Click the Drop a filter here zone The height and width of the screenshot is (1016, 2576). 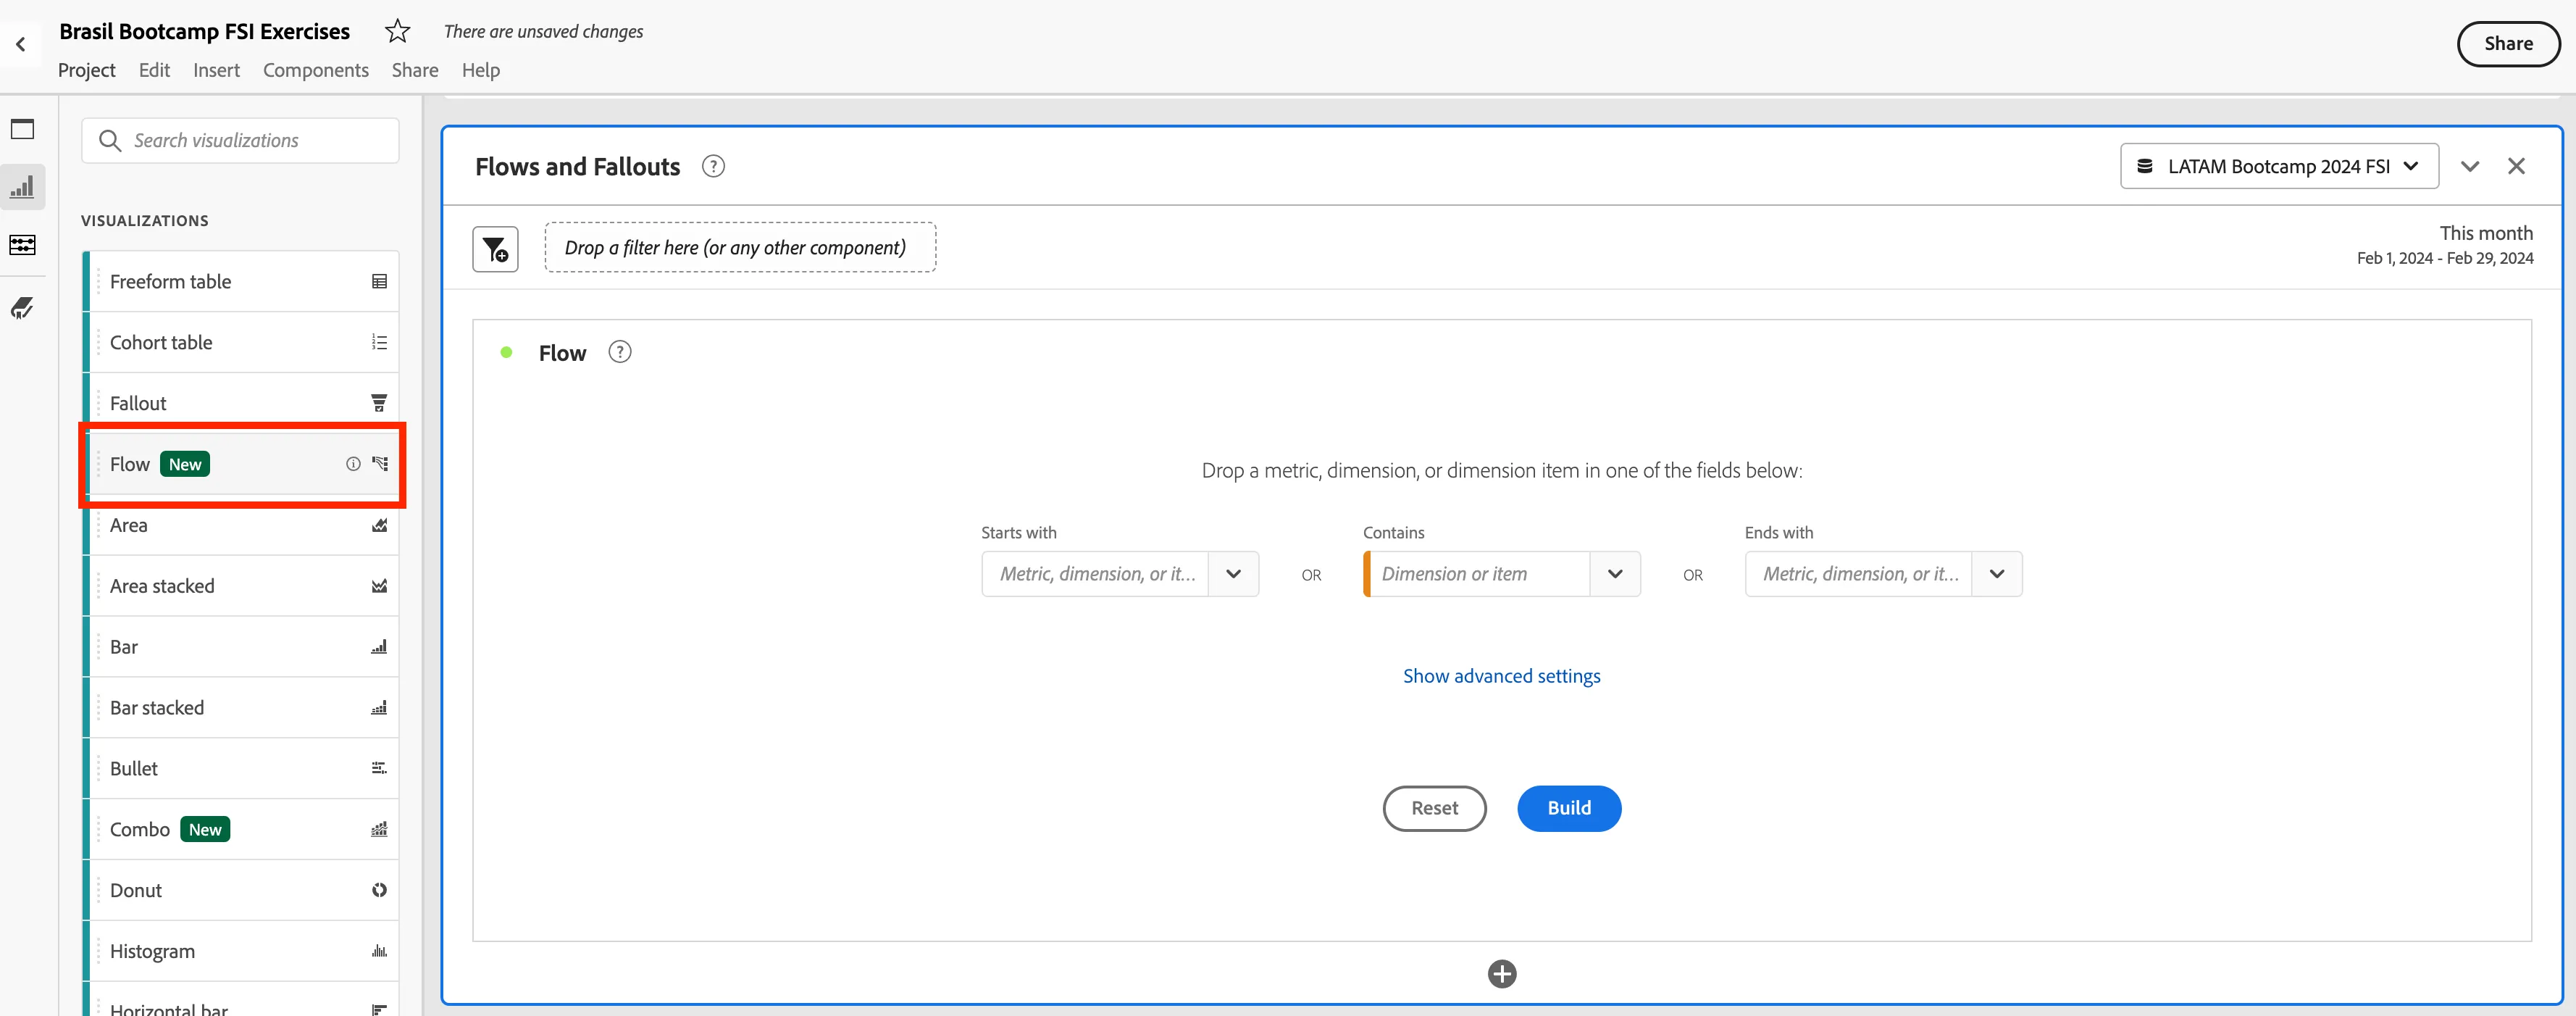pyautogui.click(x=740, y=248)
